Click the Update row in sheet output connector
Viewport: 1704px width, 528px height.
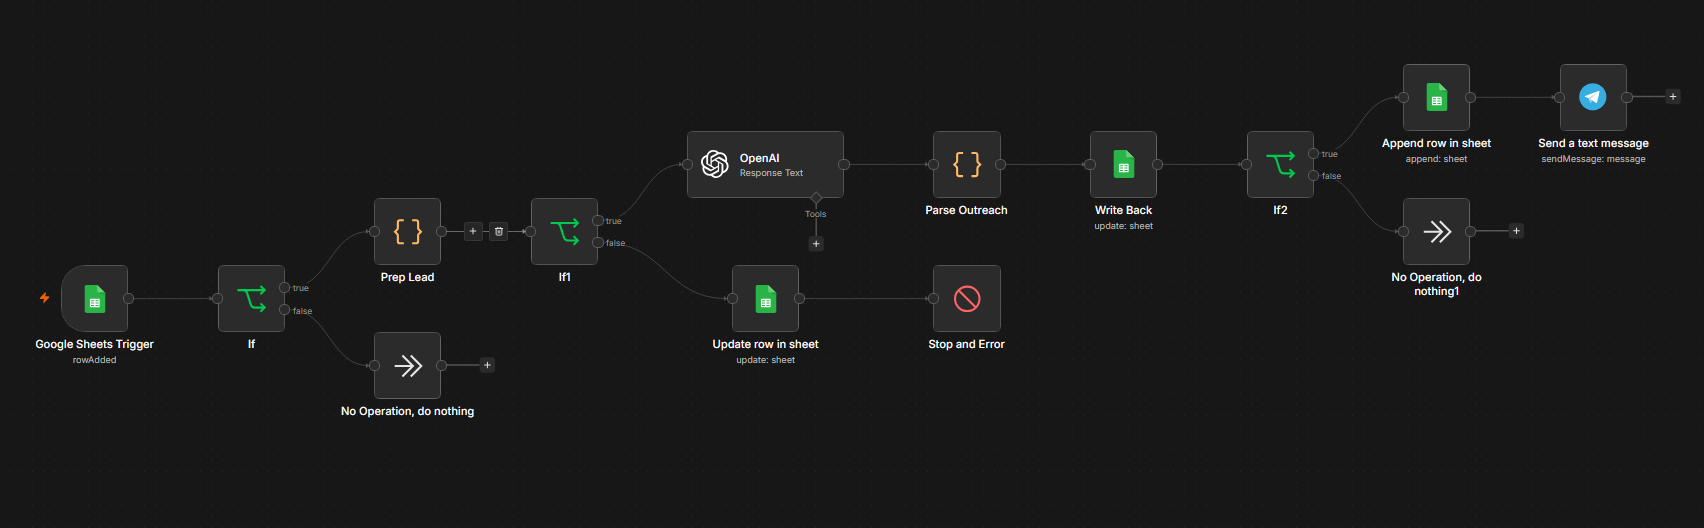pyautogui.click(x=799, y=298)
